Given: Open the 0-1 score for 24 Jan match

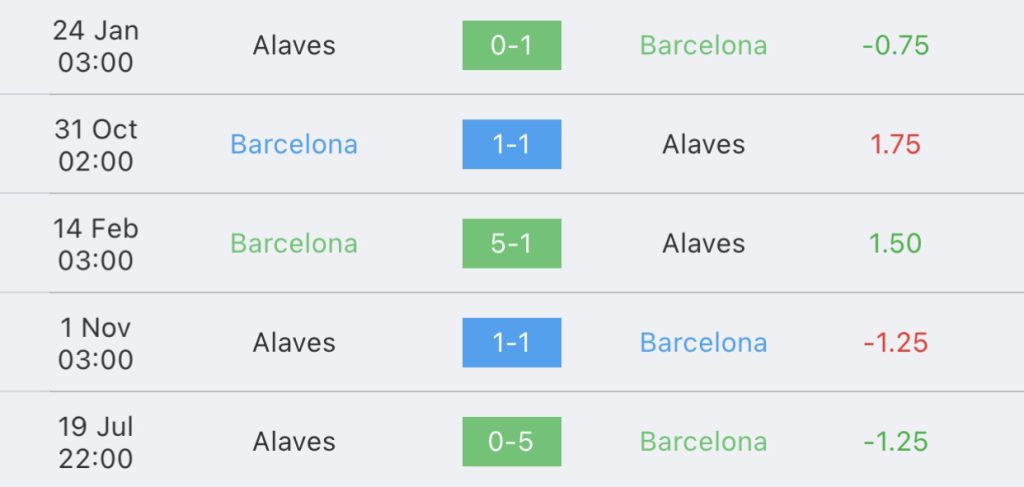Looking at the screenshot, I should tap(511, 45).
